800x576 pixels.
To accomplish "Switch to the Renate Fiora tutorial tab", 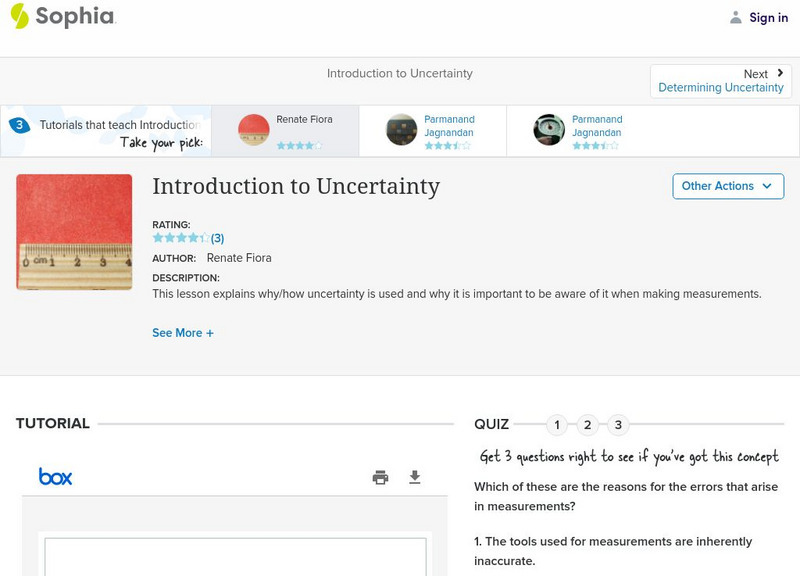I will 290,131.
